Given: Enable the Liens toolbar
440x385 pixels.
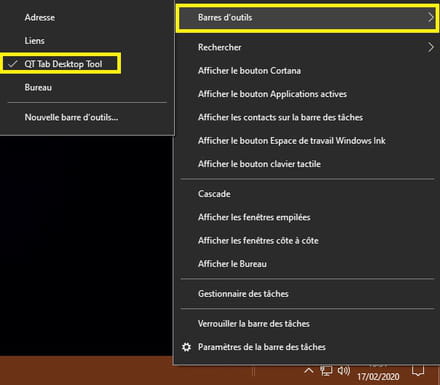Looking at the screenshot, I should coord(87,41).
